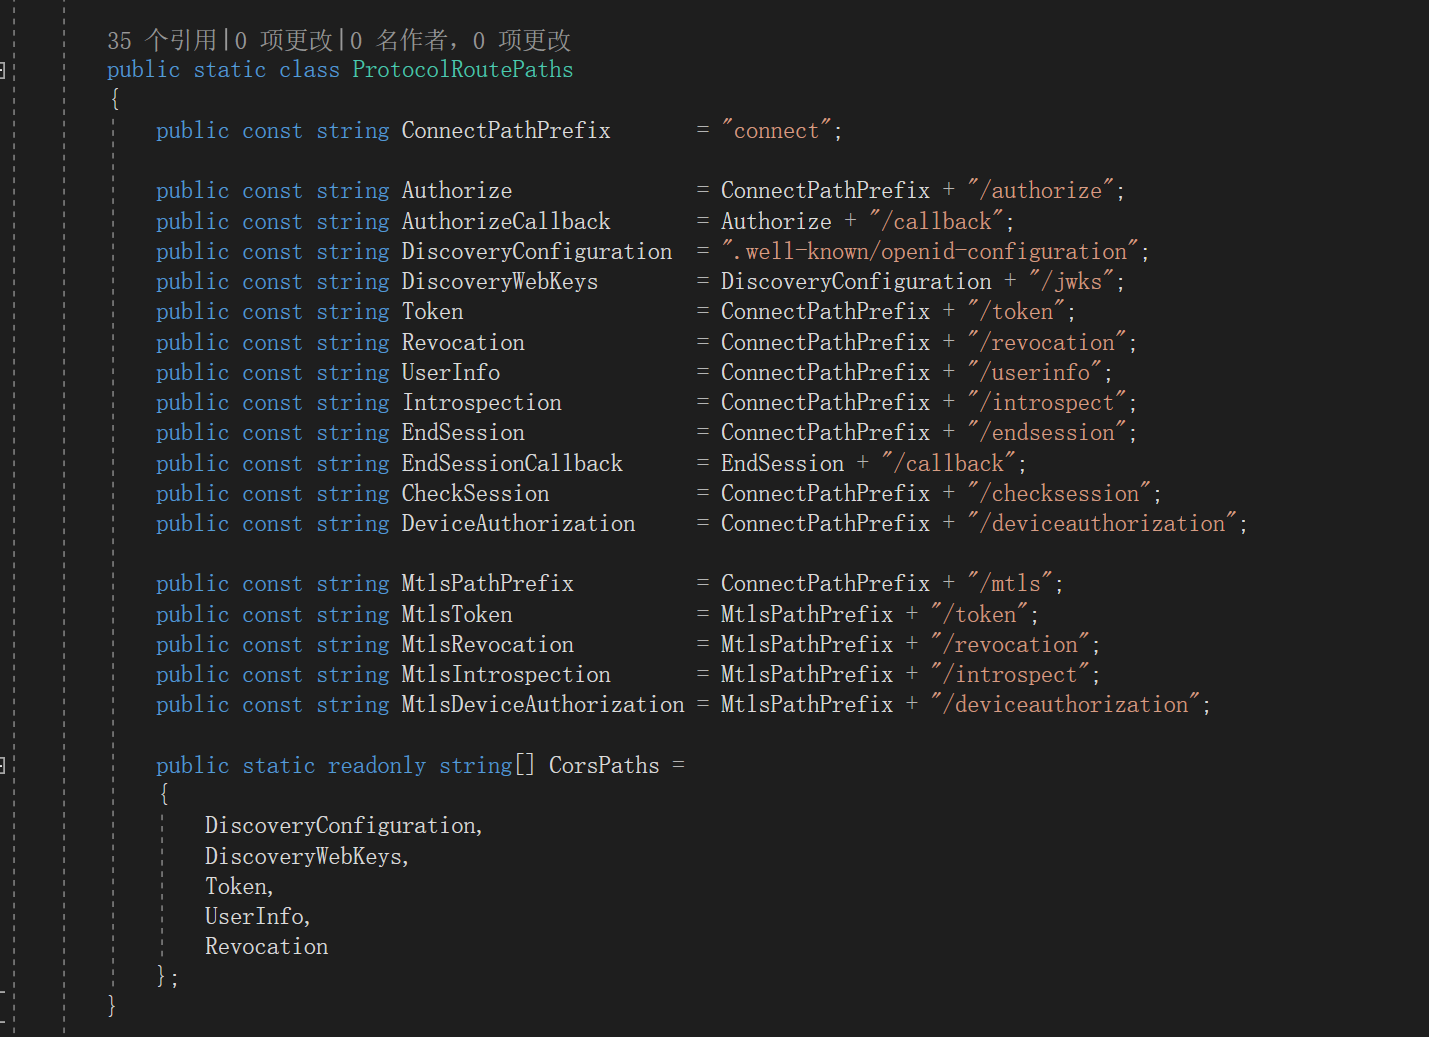Click the "/userinfo" string literal

click(1035, 373)
